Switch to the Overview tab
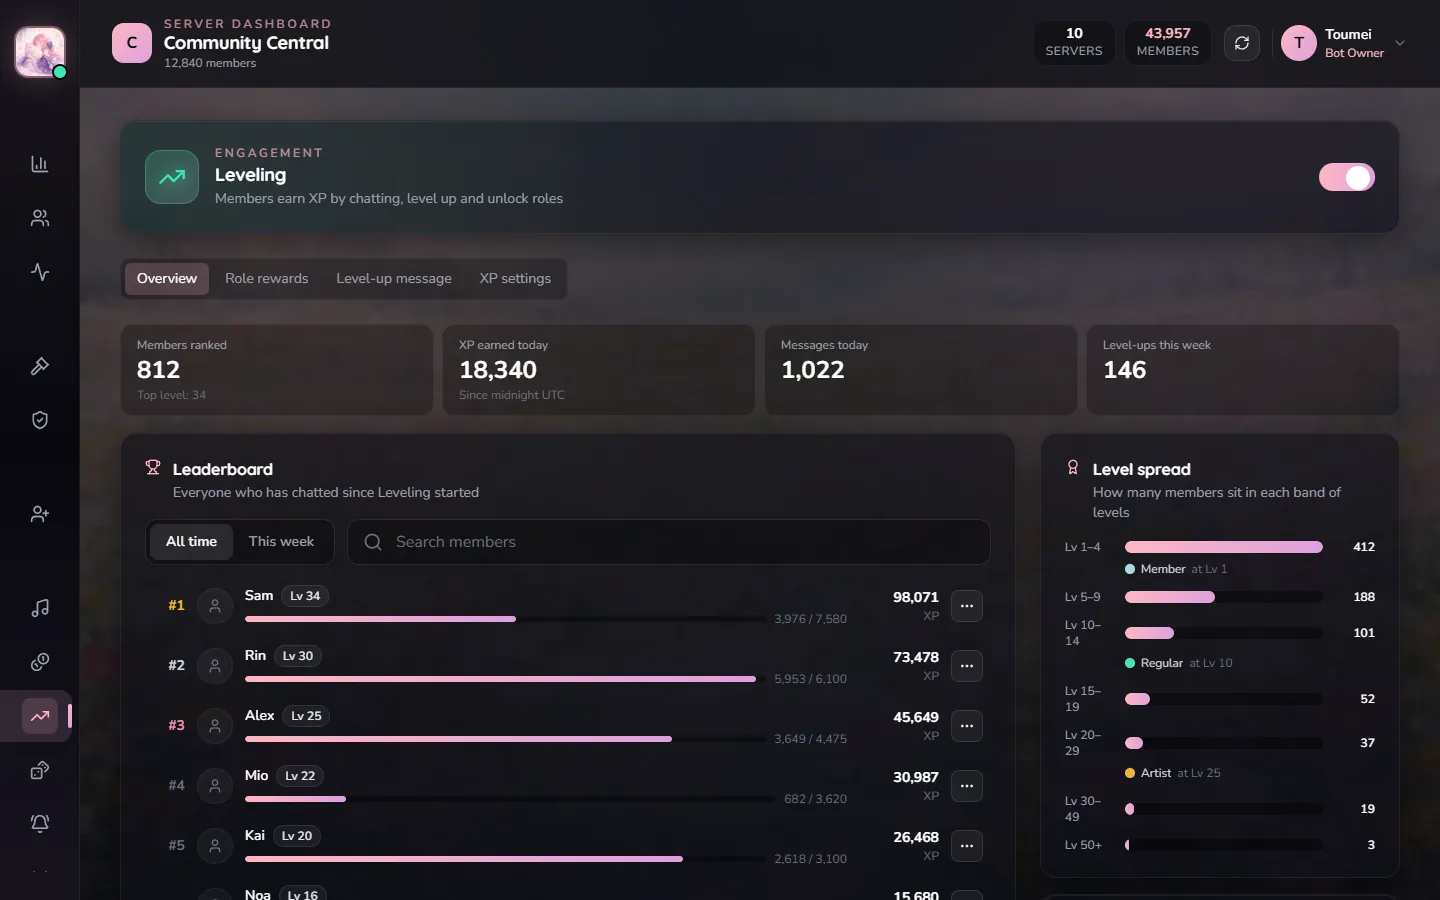 point(167,278)
